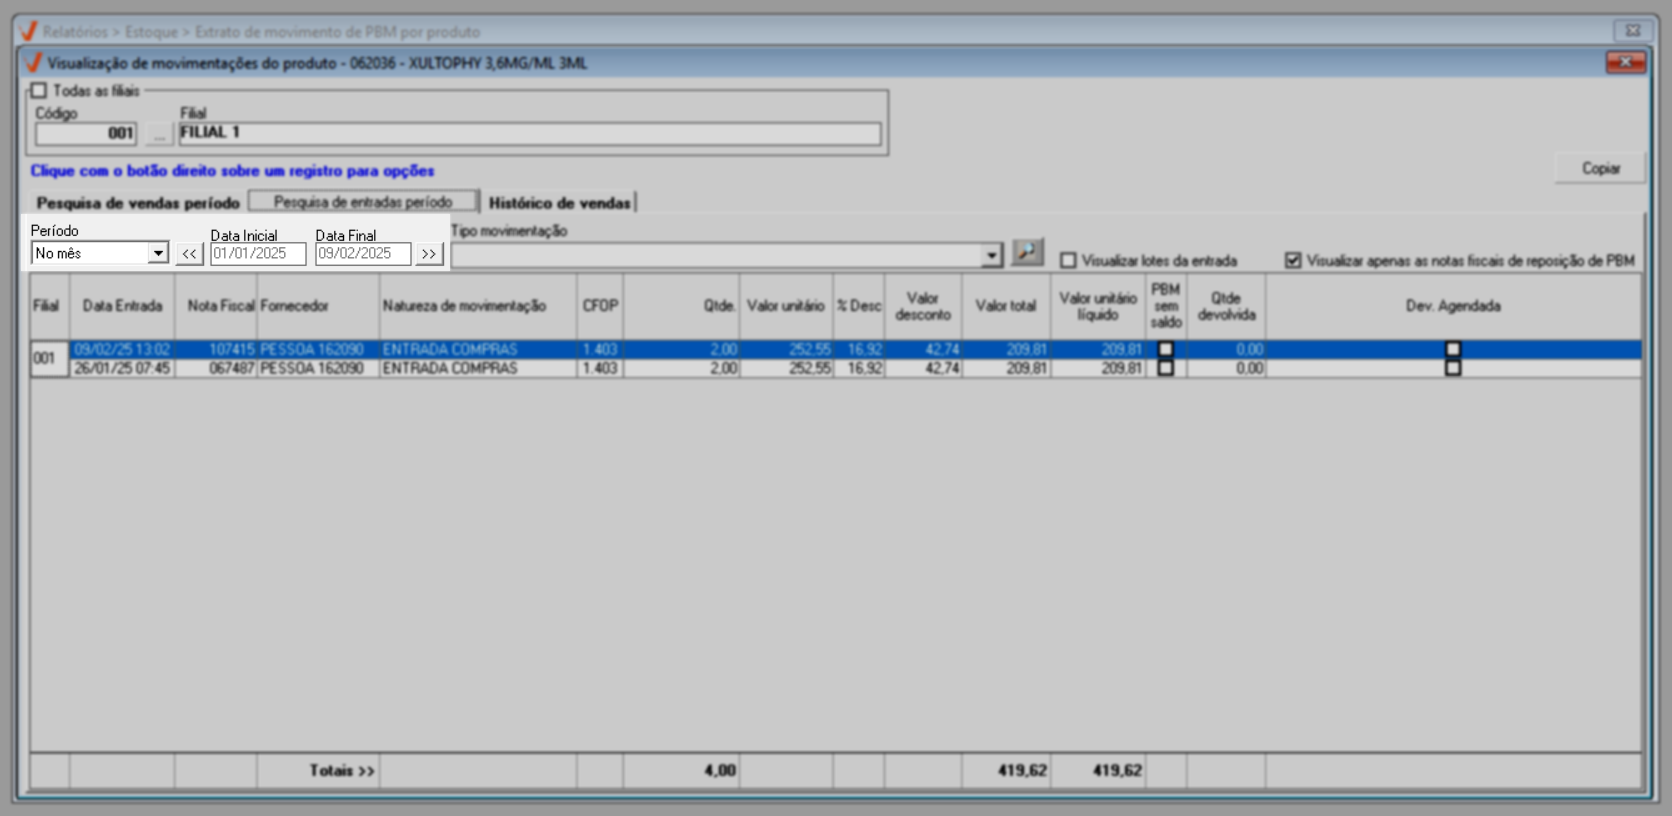Click nota fiscal number 067487
Image resolution: width=1672 pixels, height=816 pixels.
(x=231, y=368)
